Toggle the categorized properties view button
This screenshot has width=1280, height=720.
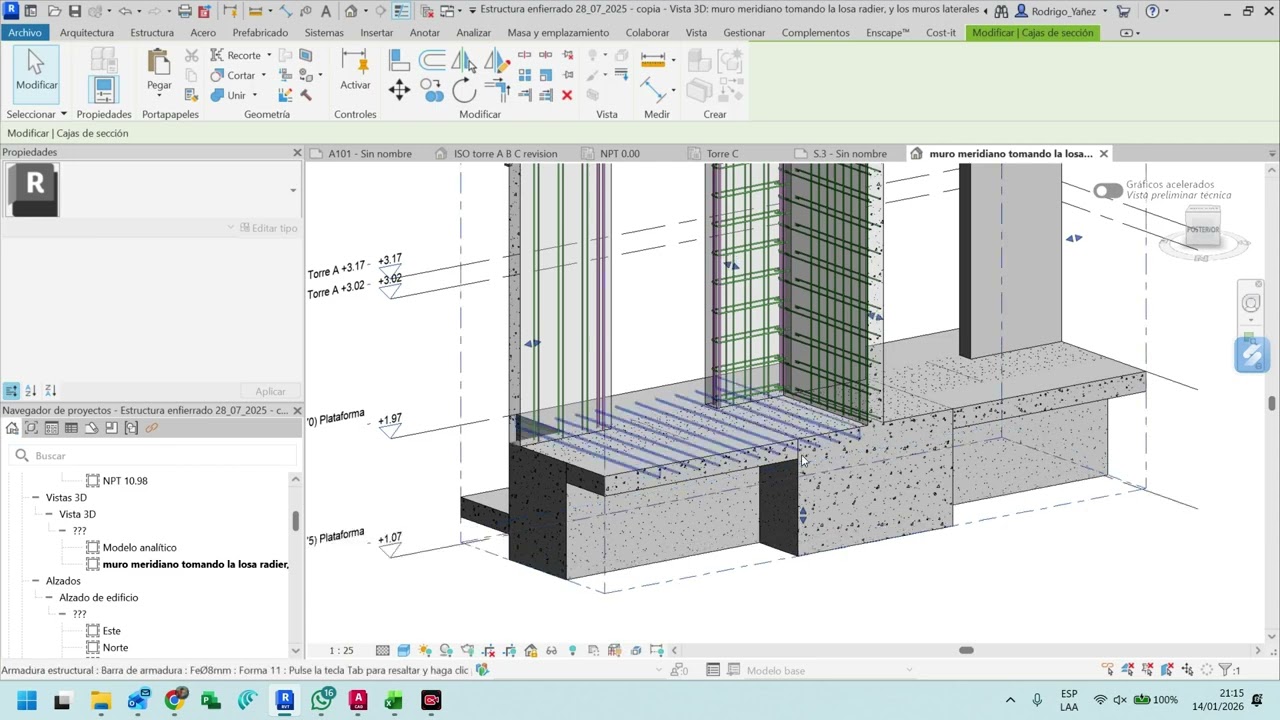11,391
